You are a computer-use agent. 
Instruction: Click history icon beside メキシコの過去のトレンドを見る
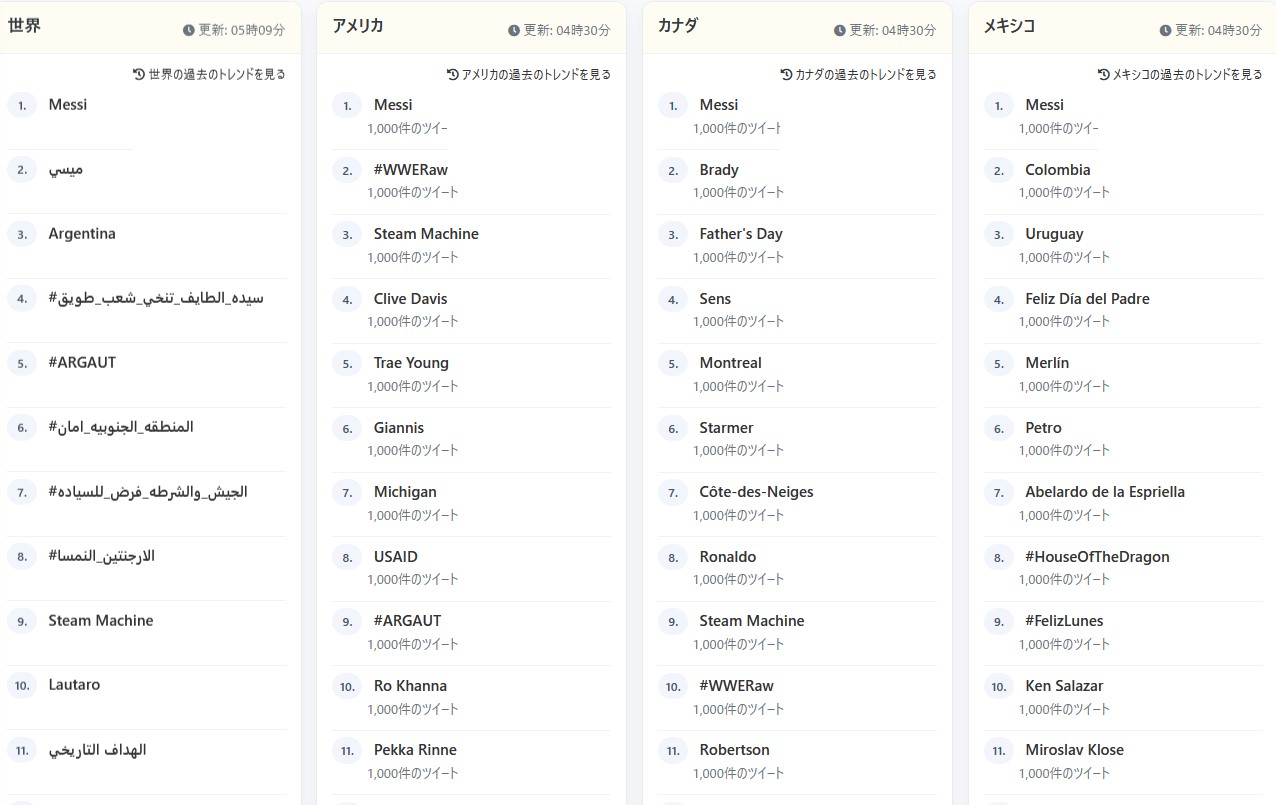(x=1104, y=74)
